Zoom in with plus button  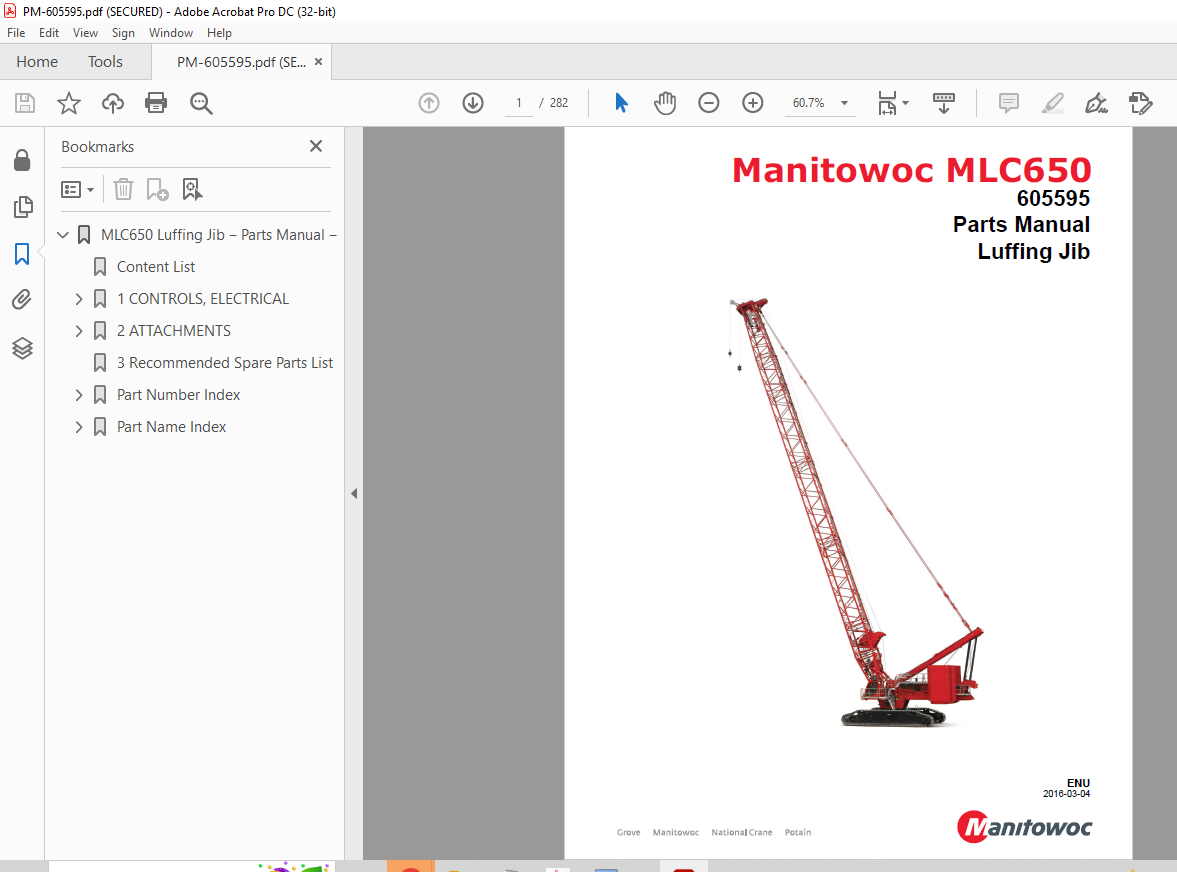[752, 103]
